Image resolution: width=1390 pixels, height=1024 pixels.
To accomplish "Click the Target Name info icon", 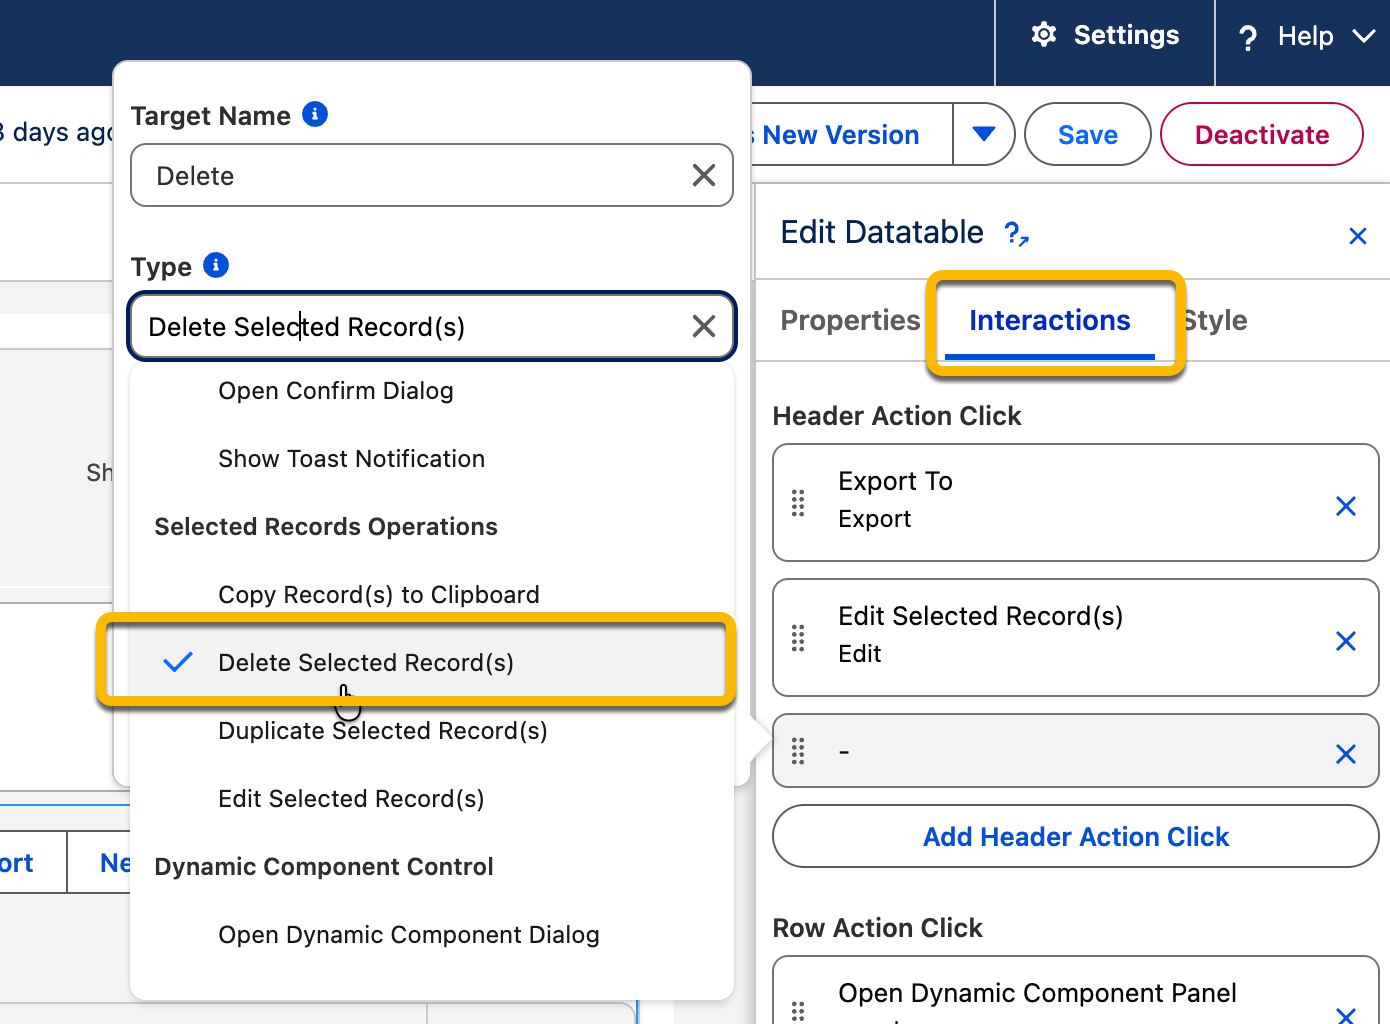I will point(315,115).
